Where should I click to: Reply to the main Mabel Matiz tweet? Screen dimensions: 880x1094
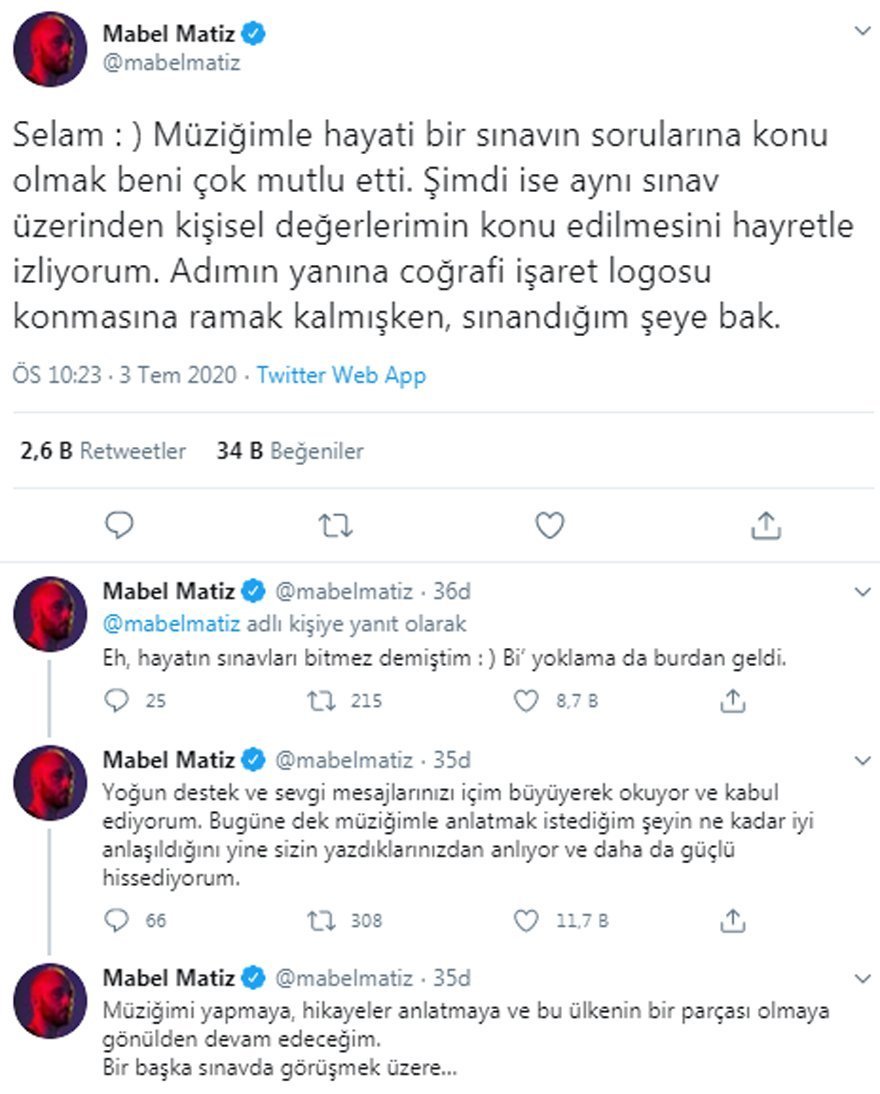(x=118, y=525)
